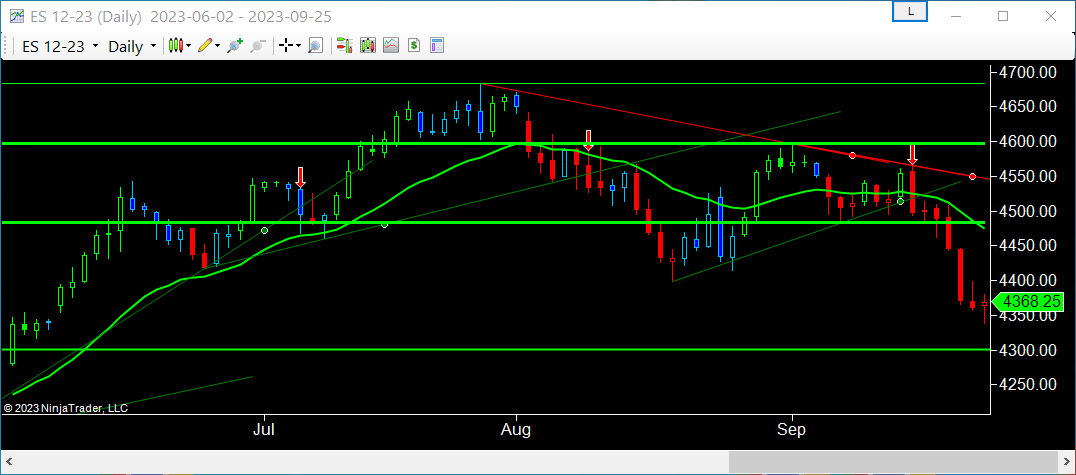
Task: Open the chart Properties icon
Action: pyautogui.click(x=437, y=46)
